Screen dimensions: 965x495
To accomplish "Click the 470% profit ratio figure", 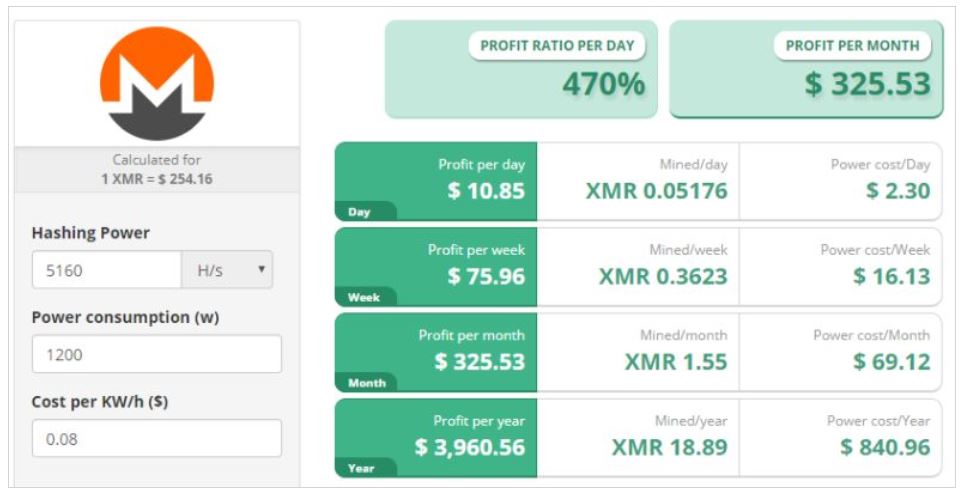I will coord(604,84).
